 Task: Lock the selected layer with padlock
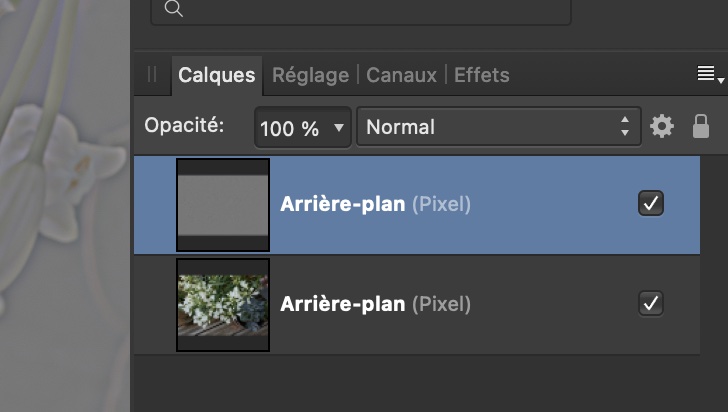point(700,127)
